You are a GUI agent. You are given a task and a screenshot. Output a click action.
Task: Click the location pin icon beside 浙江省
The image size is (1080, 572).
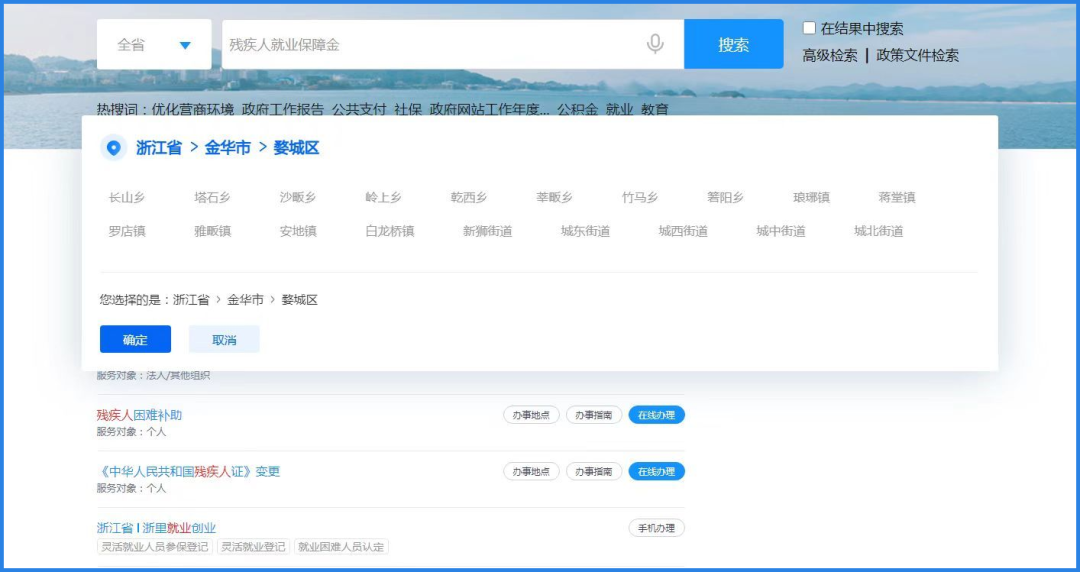[x=114, y=147]
